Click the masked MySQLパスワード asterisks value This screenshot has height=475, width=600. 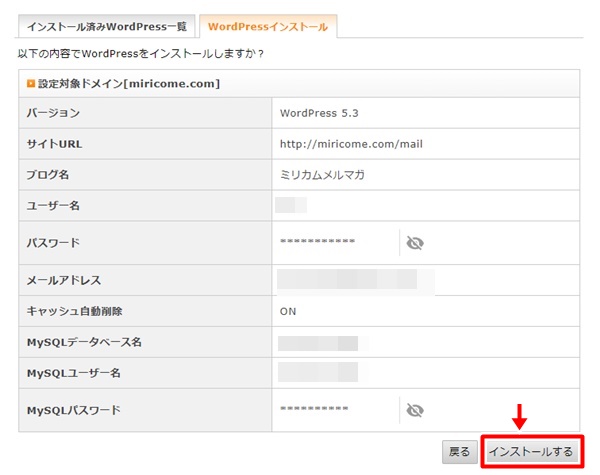coord(314,408)
